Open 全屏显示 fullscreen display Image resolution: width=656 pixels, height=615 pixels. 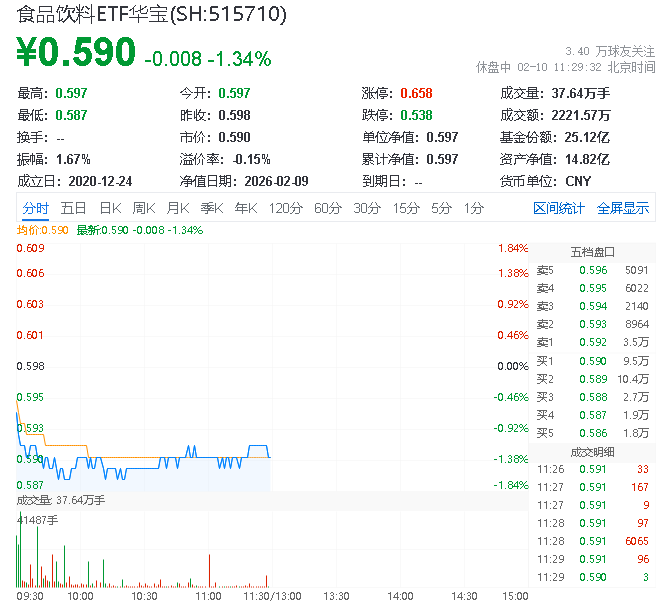623,208
